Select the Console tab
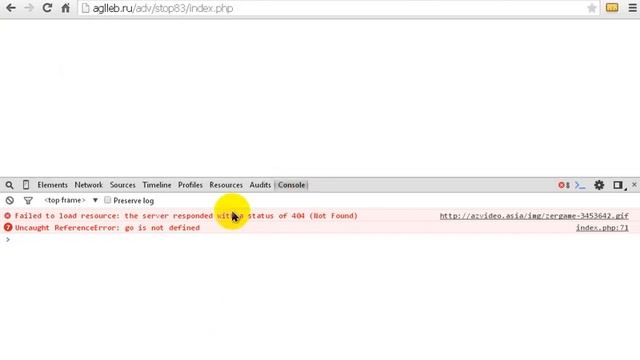 click(291, 185)
